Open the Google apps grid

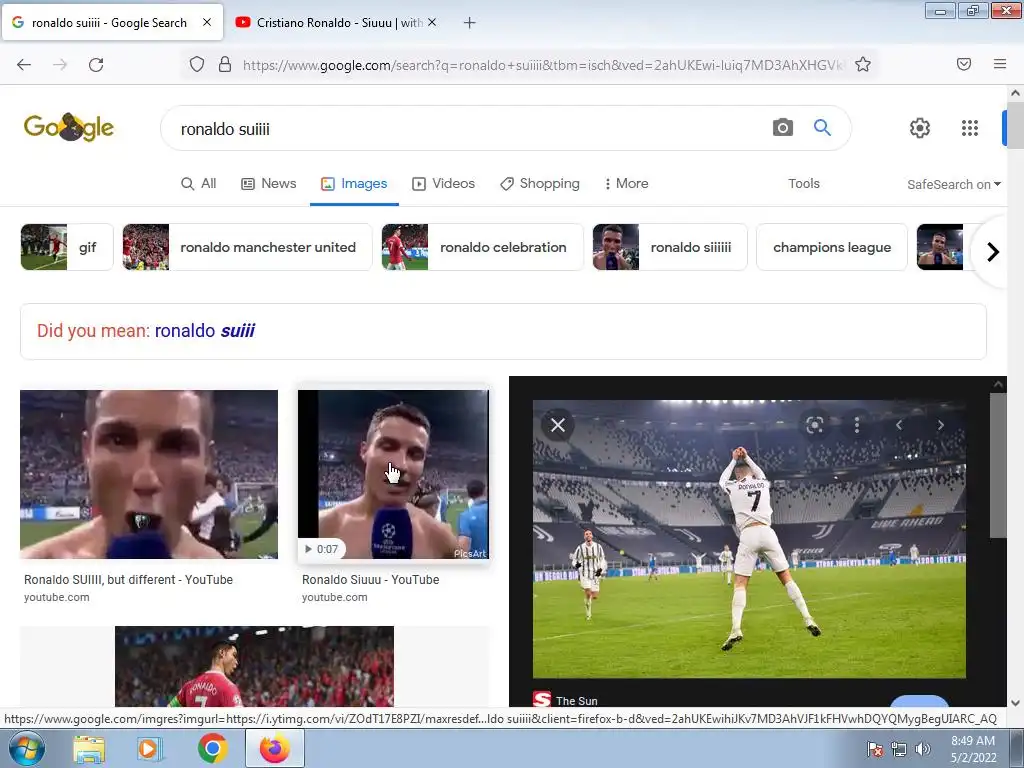(x=970, y=128)
